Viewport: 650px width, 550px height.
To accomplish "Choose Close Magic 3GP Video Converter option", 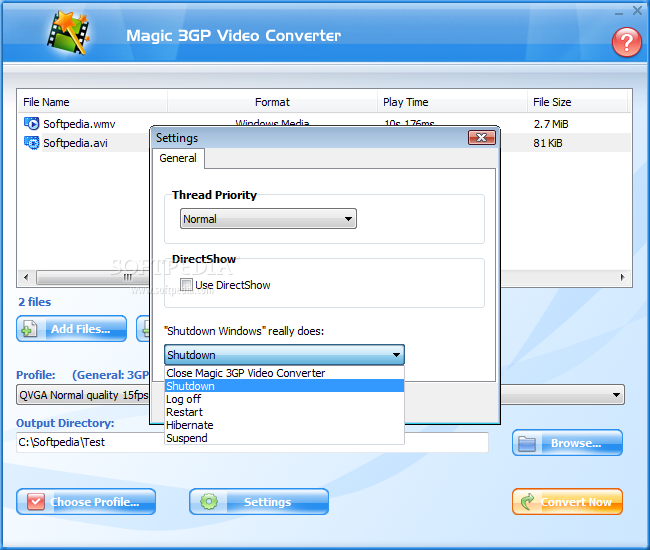I will 284,373.
